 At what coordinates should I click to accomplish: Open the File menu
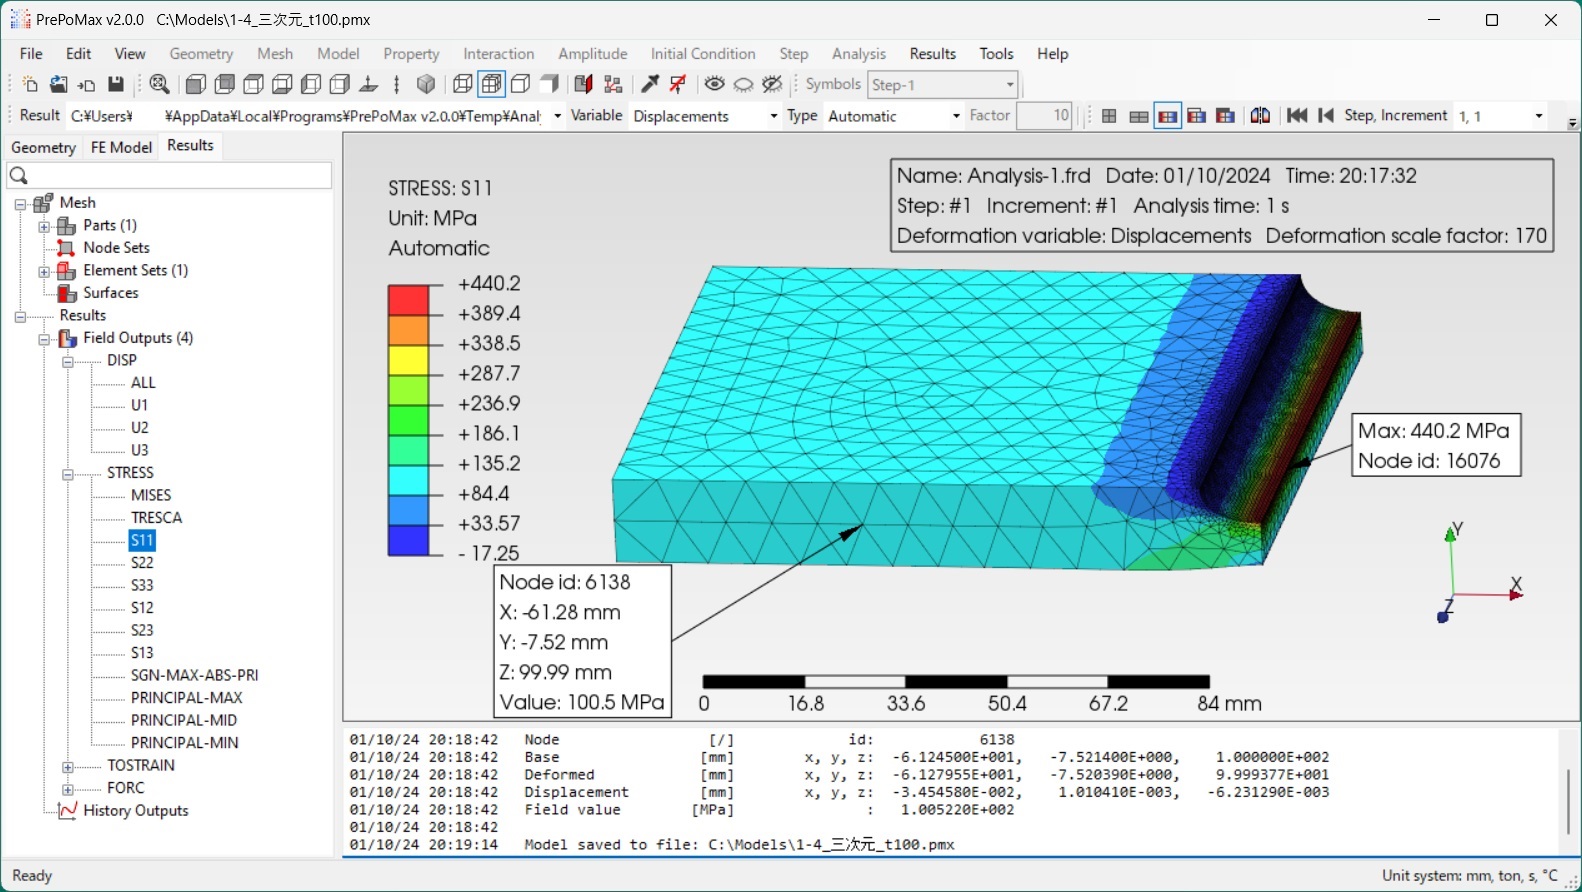(31, 54)
